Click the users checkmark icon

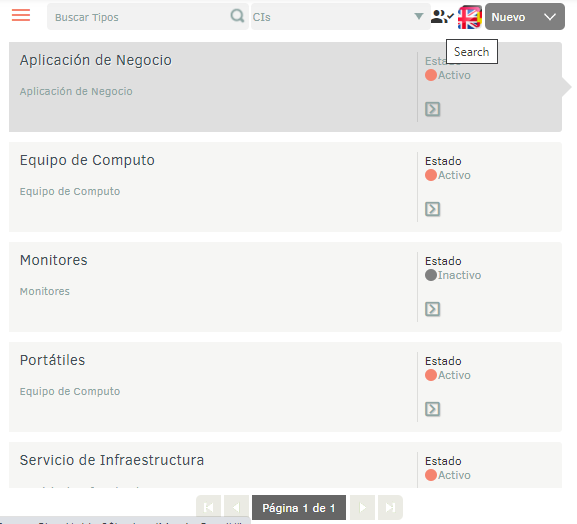click(442, 17)
